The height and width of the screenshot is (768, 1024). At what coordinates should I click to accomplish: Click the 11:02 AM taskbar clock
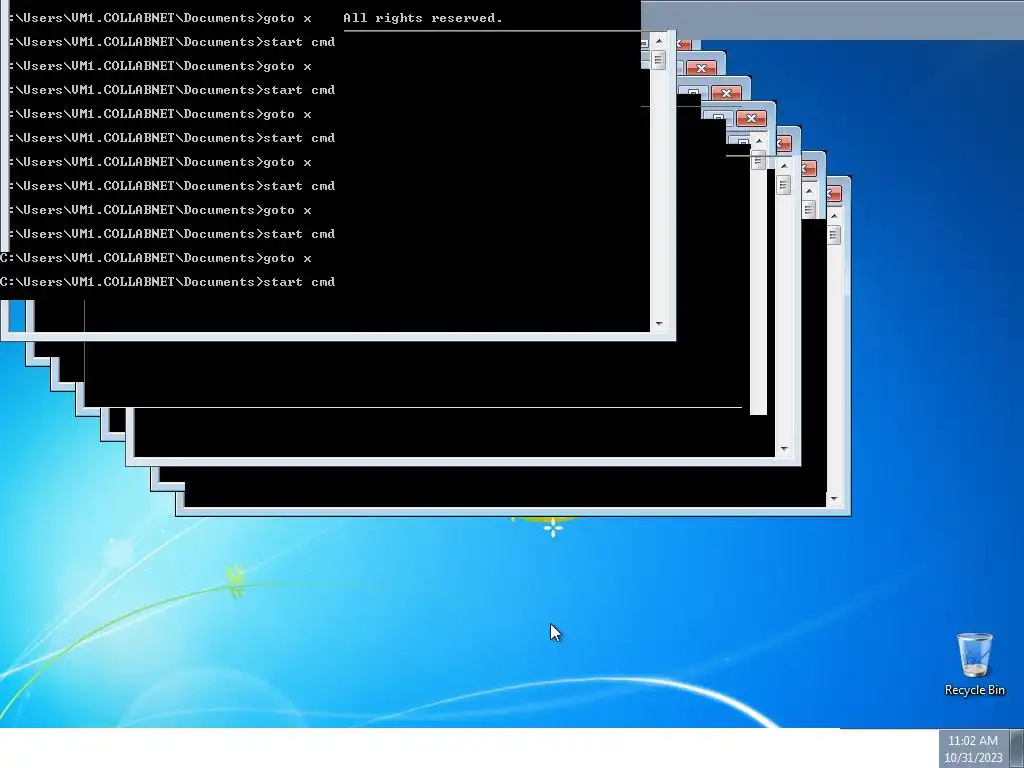(x=972, y=741)
